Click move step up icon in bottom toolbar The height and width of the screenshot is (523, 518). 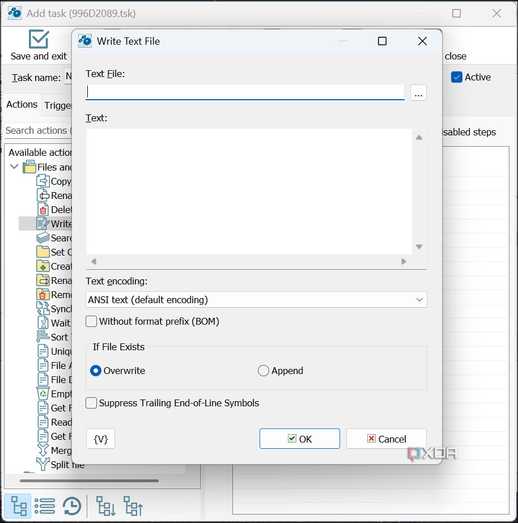(133, 506)
